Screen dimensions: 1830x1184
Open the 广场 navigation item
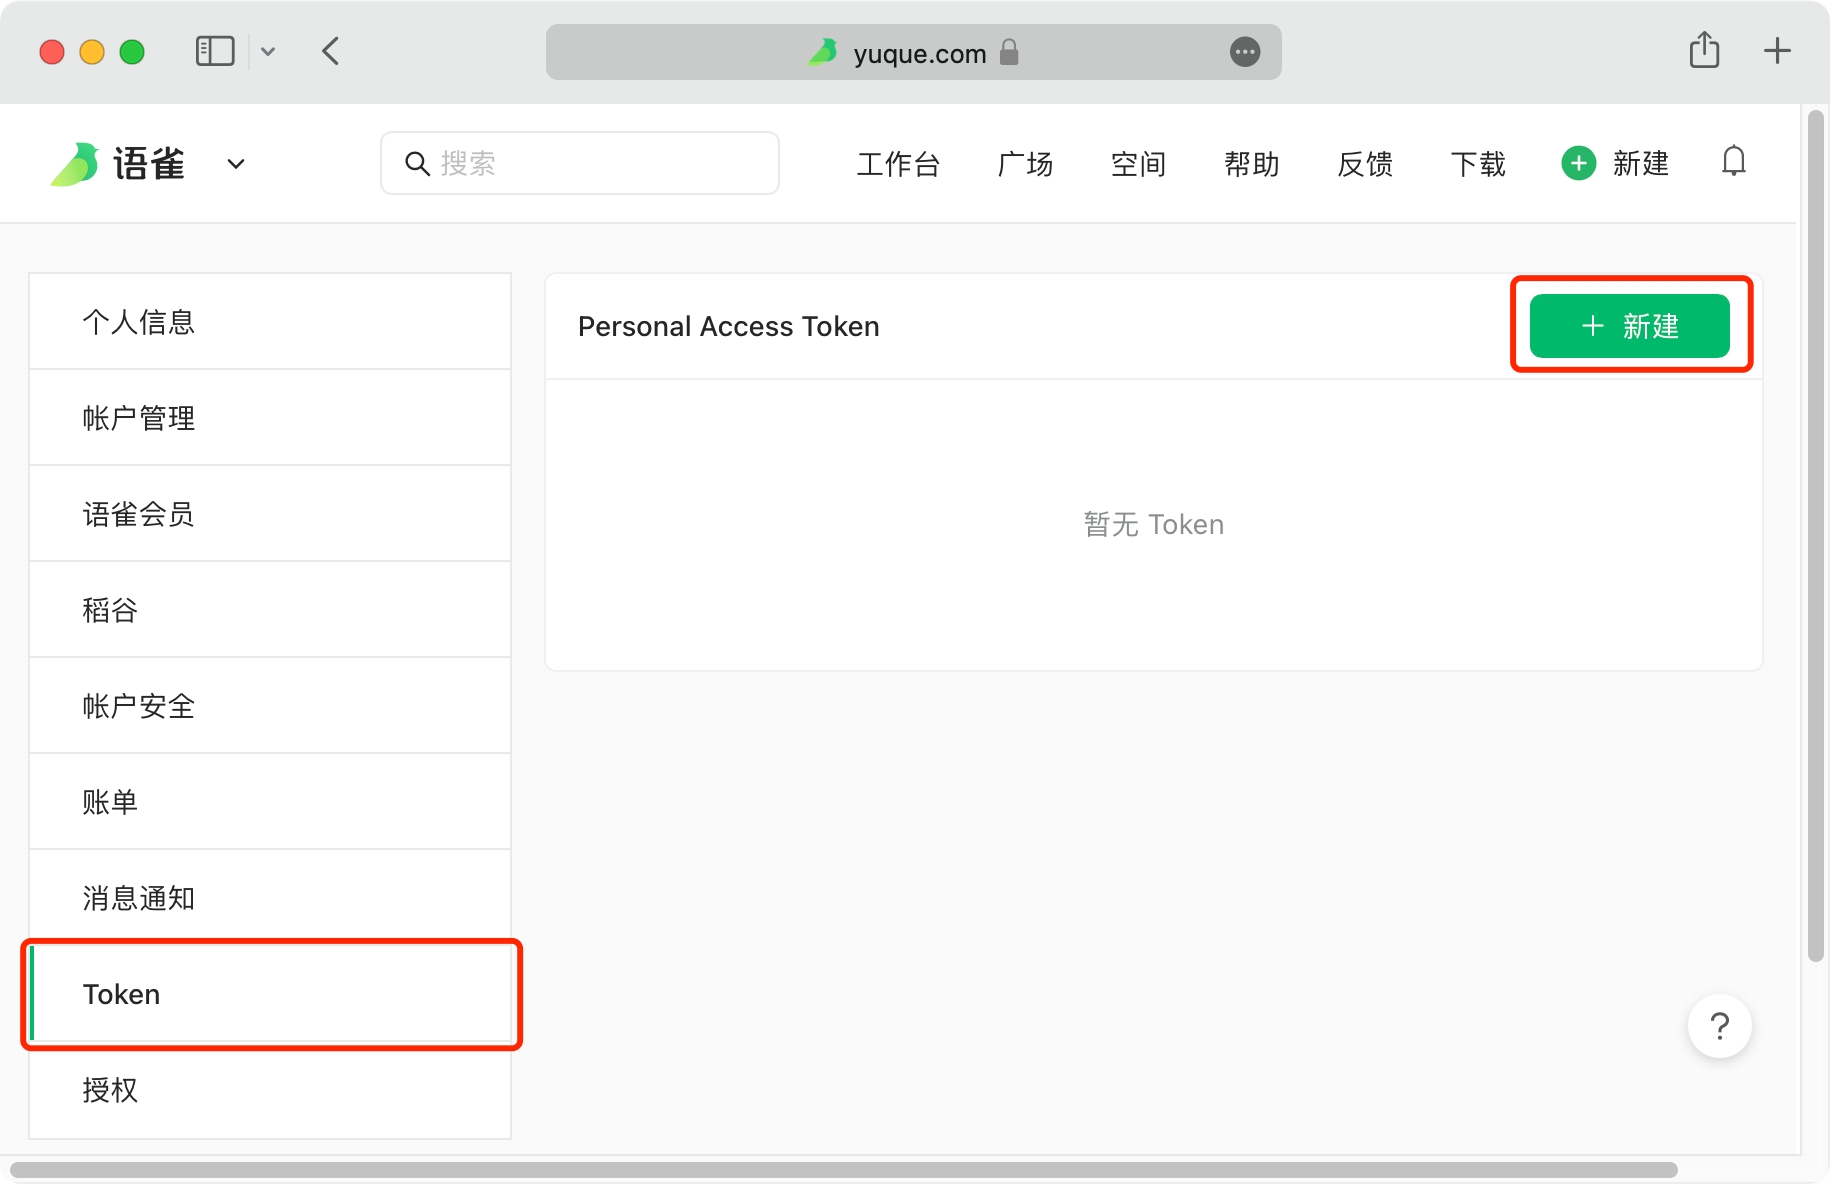tap(1025, 164)
